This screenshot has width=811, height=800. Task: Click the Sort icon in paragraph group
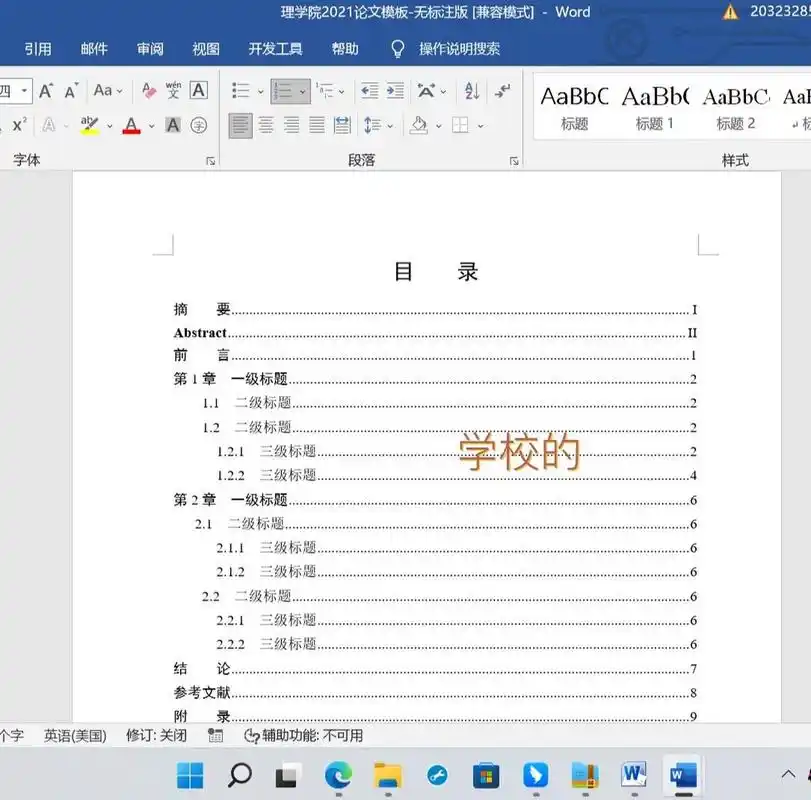click(471, 92)
